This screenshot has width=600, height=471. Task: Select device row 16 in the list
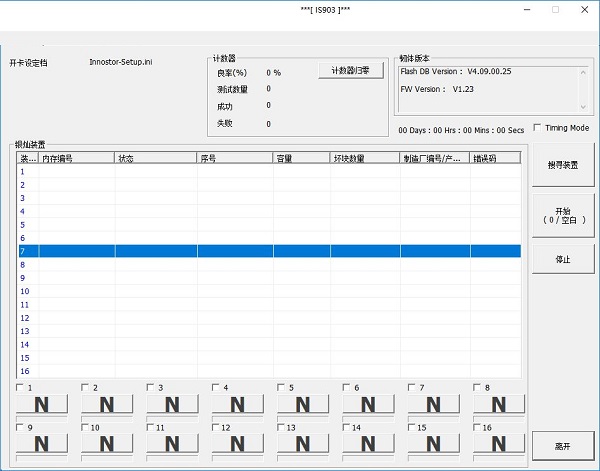click(270, 371)
